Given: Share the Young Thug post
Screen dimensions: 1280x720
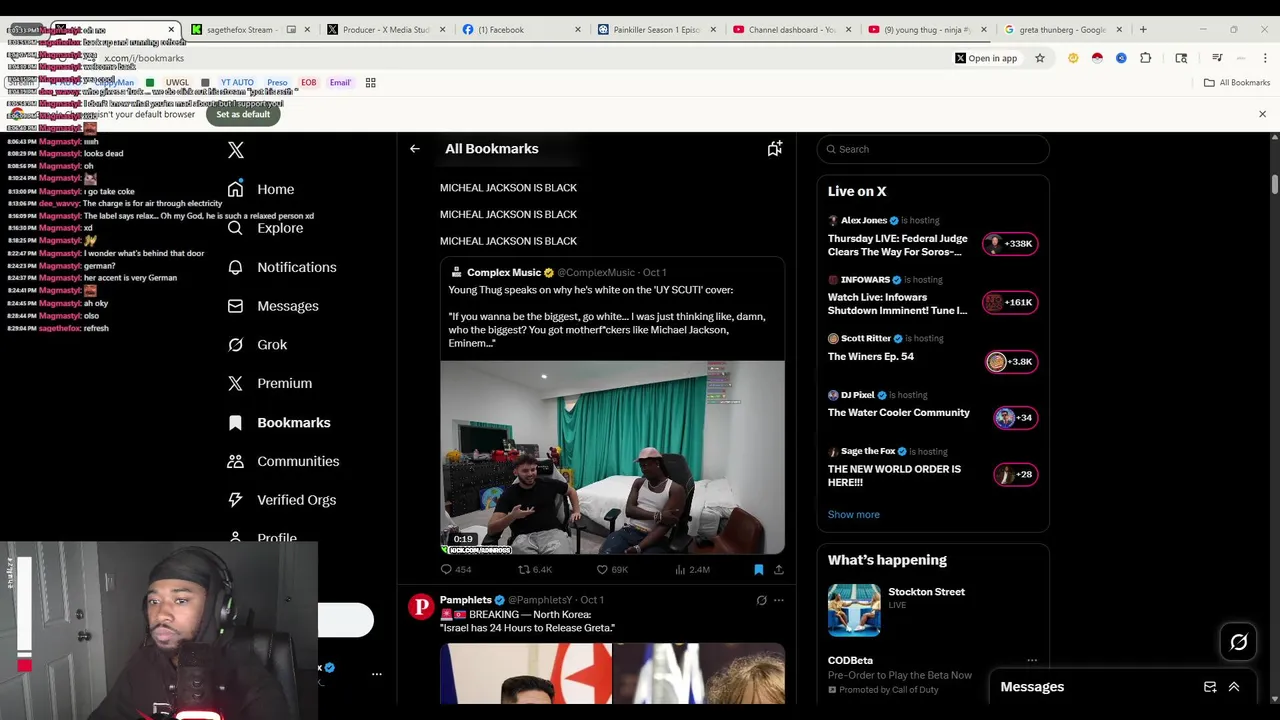Looking at the screenshot, I should (x=778, y=569).
